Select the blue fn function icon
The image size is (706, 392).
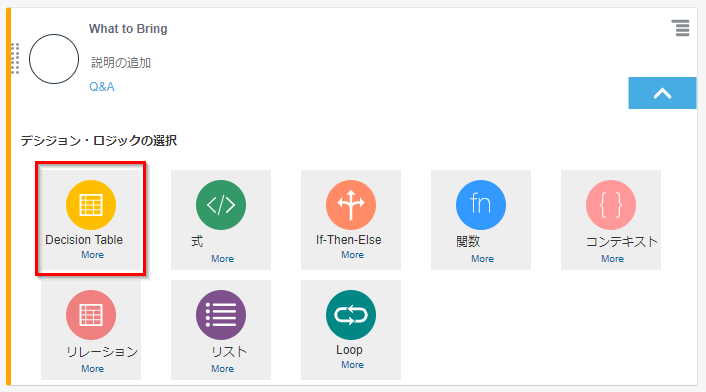pos(480,205)
